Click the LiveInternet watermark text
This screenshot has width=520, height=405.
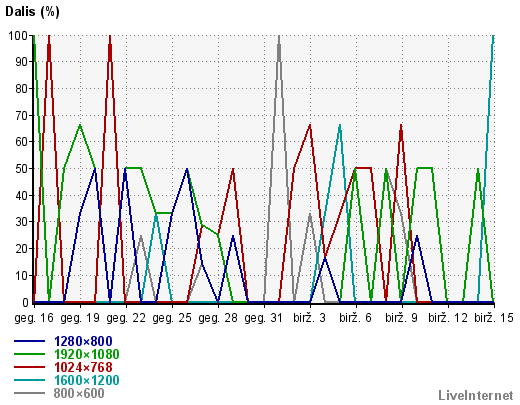(x=476, y=395)
